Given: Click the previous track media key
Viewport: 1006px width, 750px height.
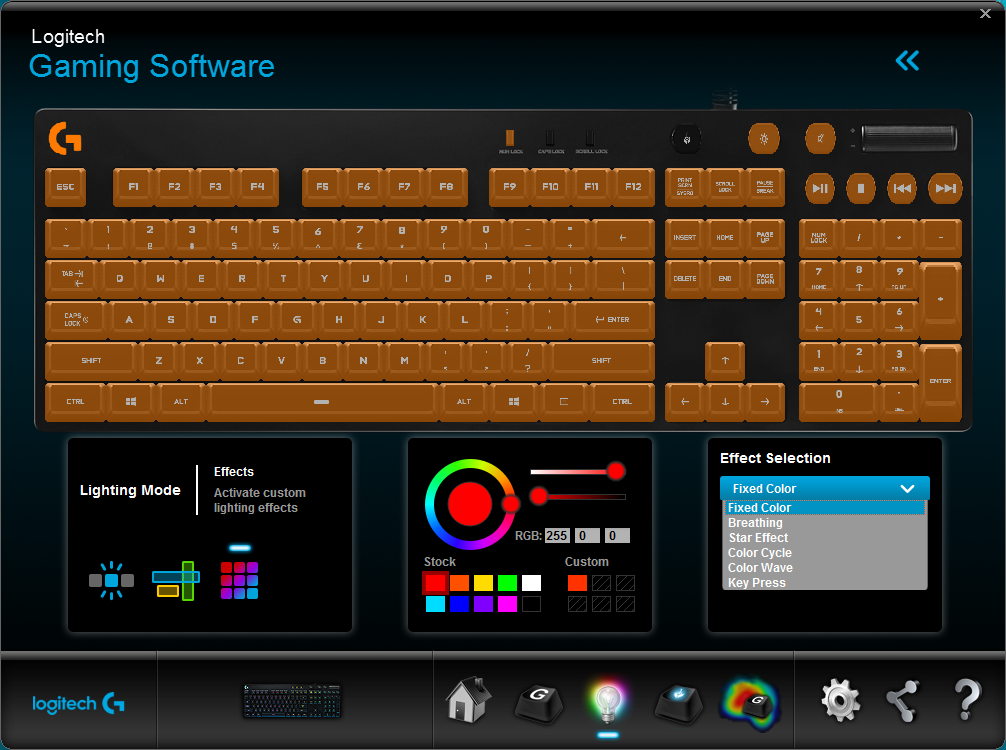Looking at the screenshot, I should (x=902, y=188).
